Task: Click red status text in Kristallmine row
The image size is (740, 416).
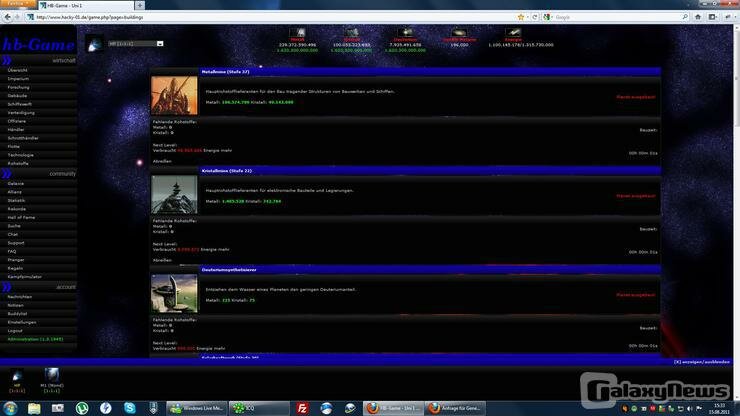Action: (636, 196)
